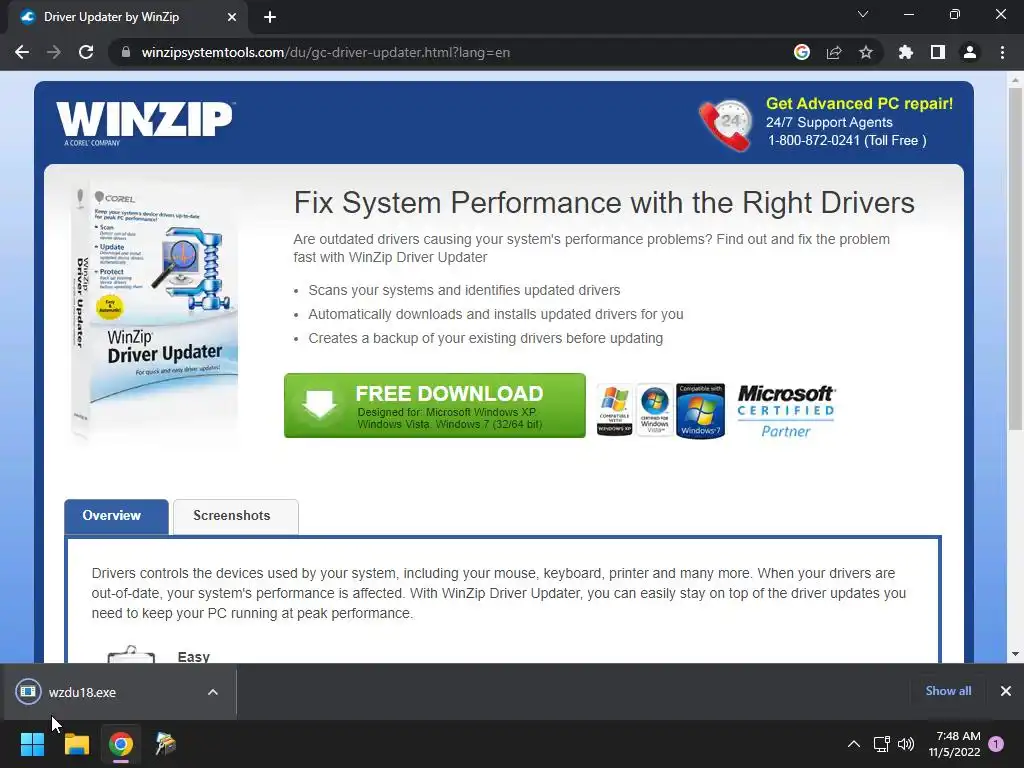Screen dimensions: 1024x768
Task: Click the browser forward arrow
Action: tap(54, 52)
